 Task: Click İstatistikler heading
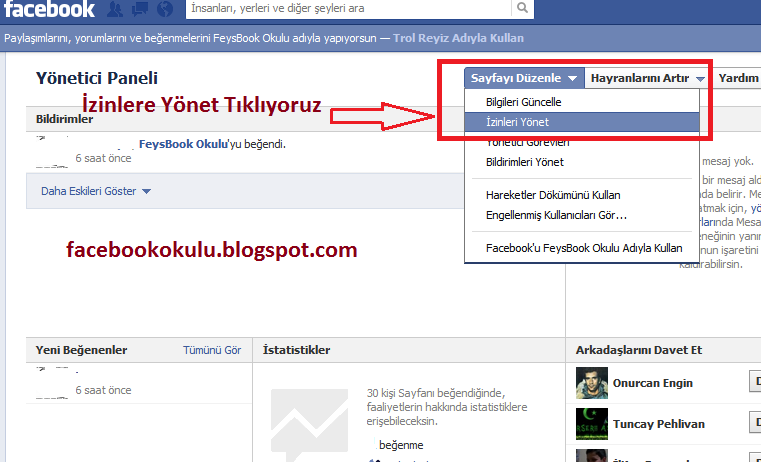point(297,350)
